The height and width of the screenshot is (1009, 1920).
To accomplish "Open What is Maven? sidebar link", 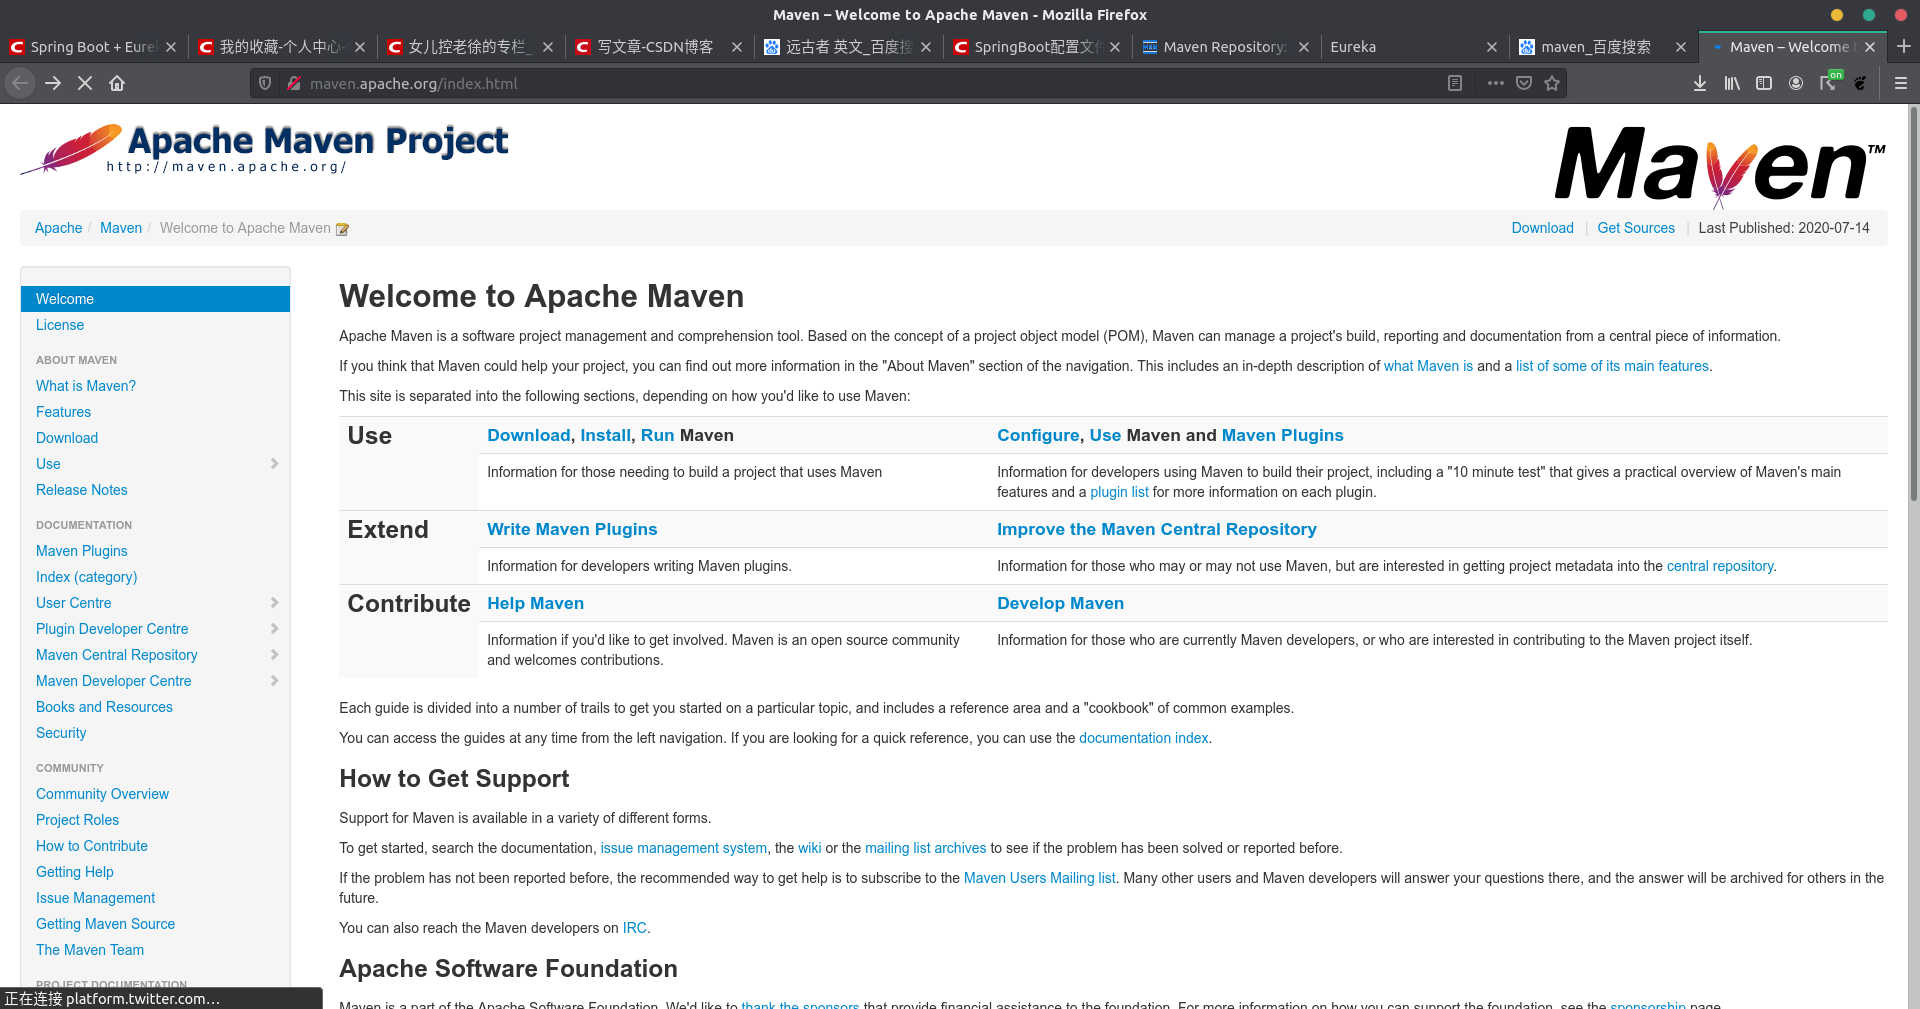I will pos(86,386).
